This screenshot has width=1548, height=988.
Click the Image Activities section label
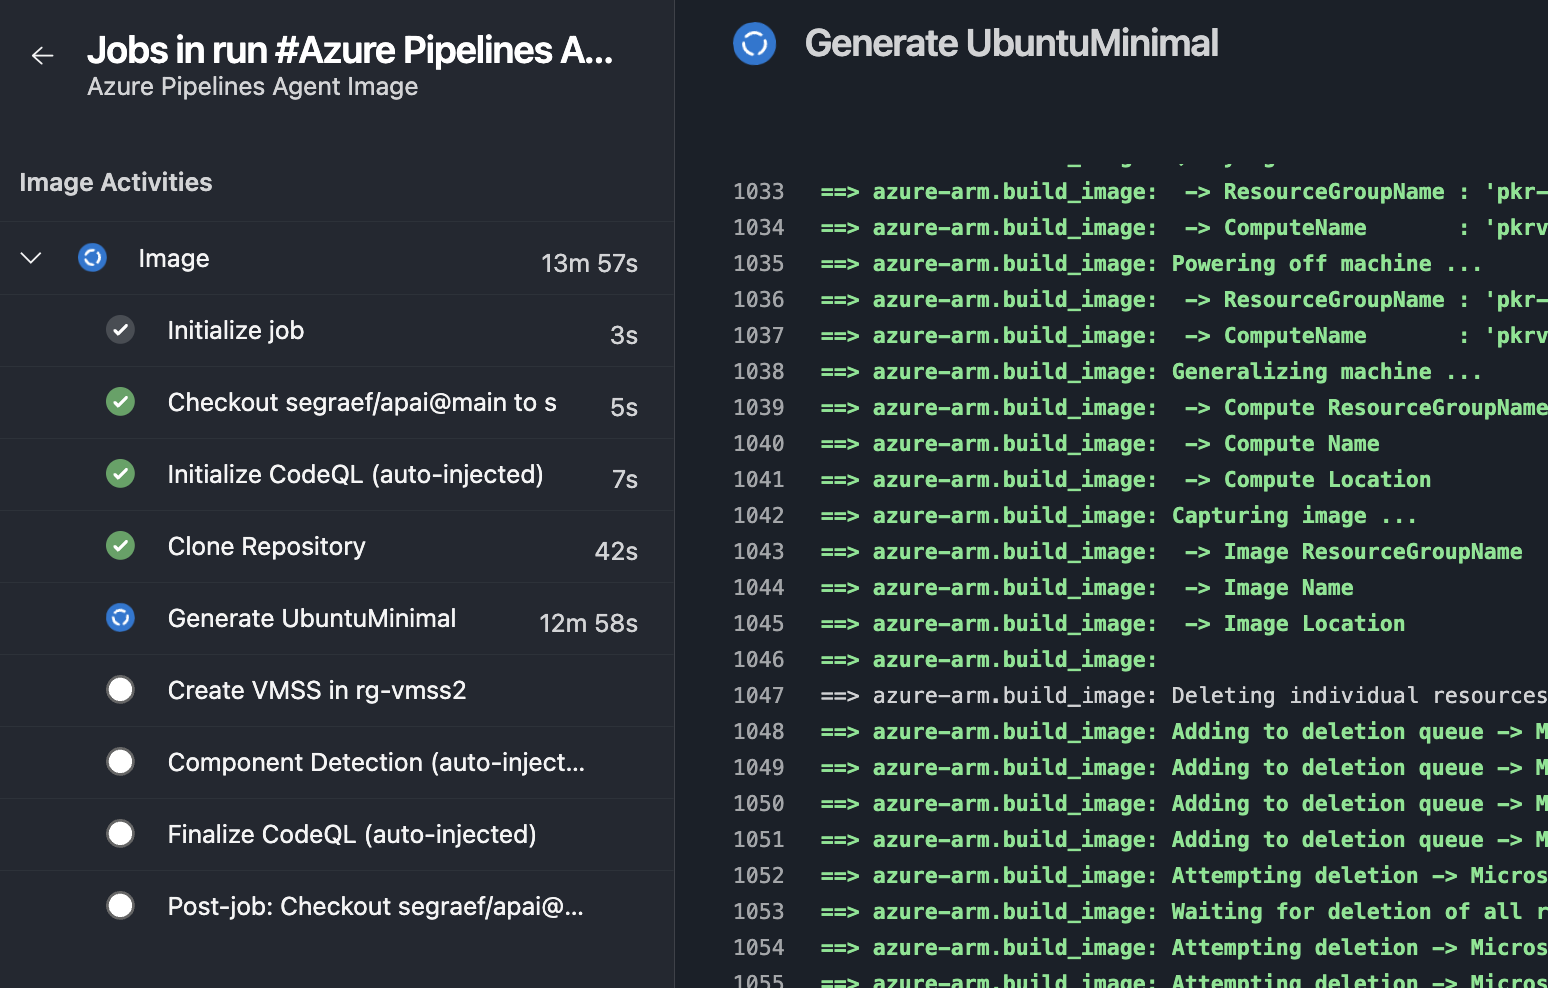(116, 182)
